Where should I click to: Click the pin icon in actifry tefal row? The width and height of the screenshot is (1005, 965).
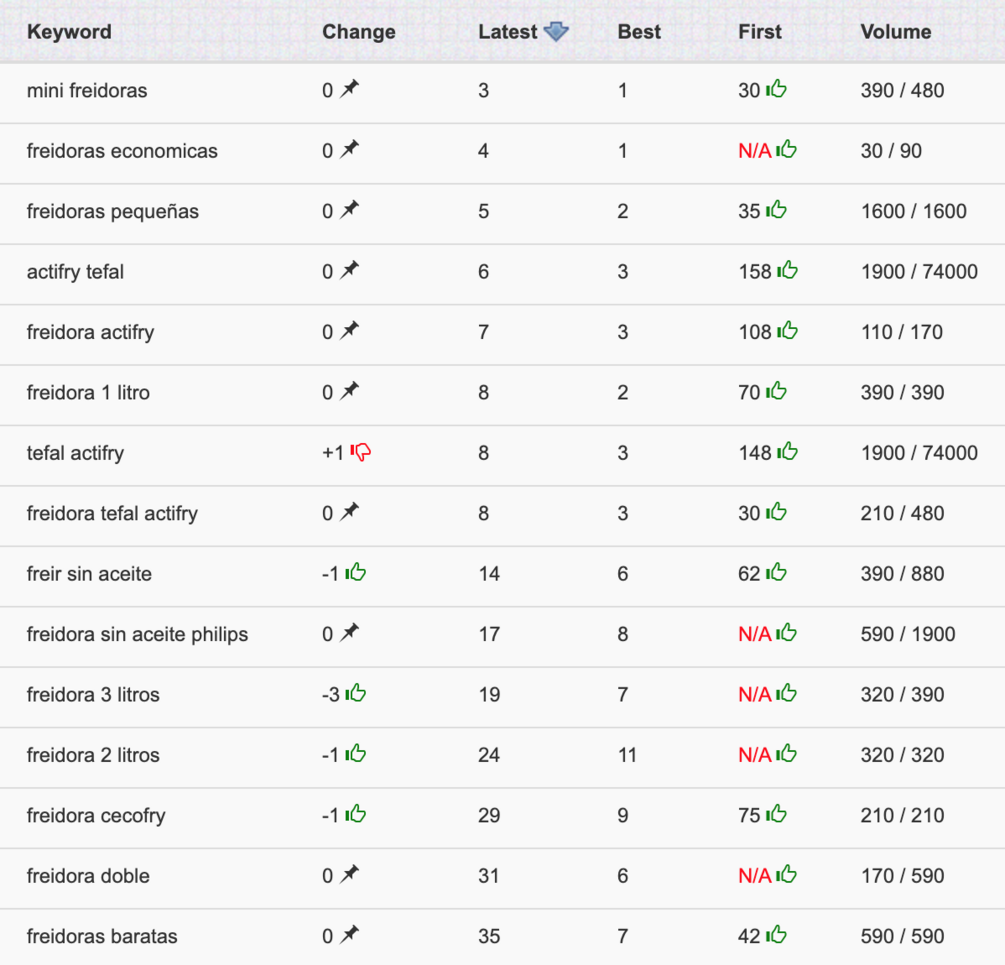click(349, 270)
